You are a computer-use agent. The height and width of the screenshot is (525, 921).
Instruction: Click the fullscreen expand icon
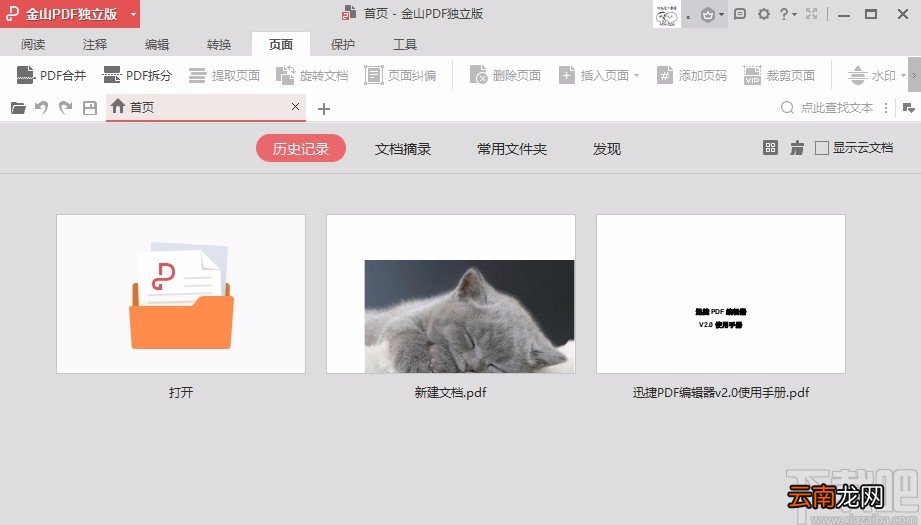click(812, 14)
